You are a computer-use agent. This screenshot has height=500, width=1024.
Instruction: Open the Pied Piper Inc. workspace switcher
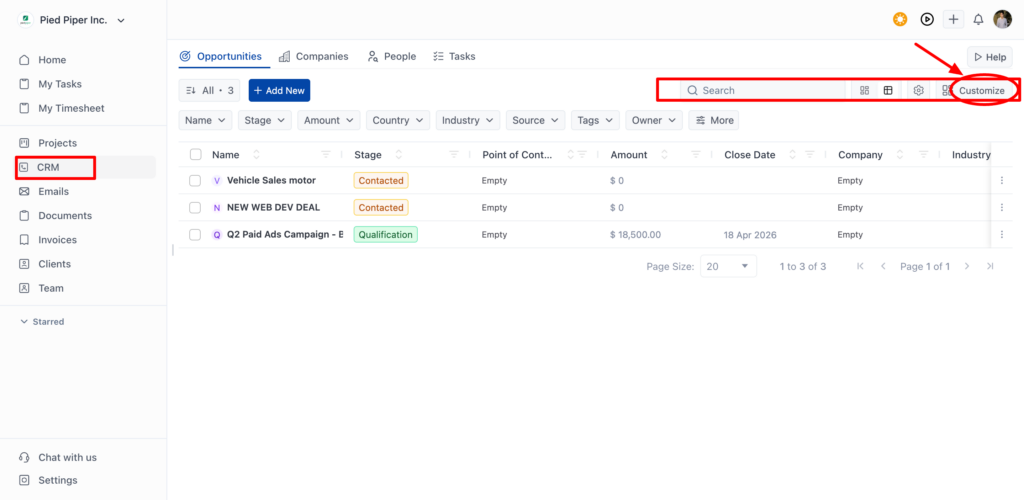[71, 20]
